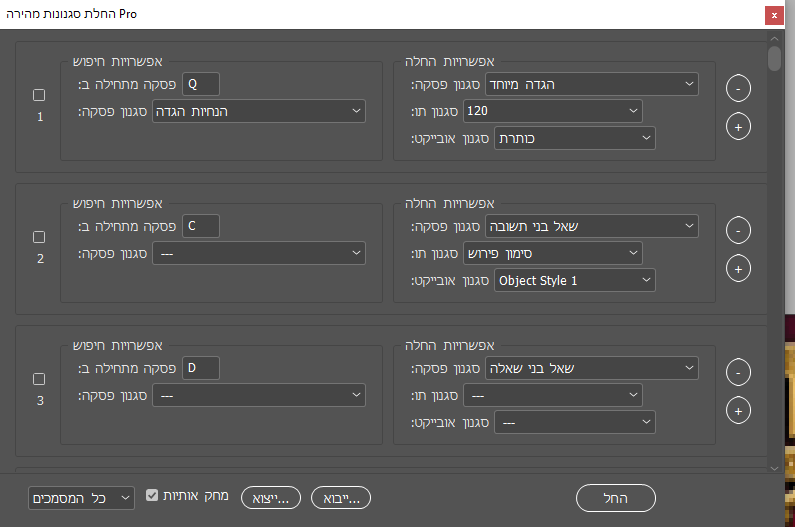Click the plus button for row 1
The width and height of the screenshot is (795, 527).
tap(738, 127)
